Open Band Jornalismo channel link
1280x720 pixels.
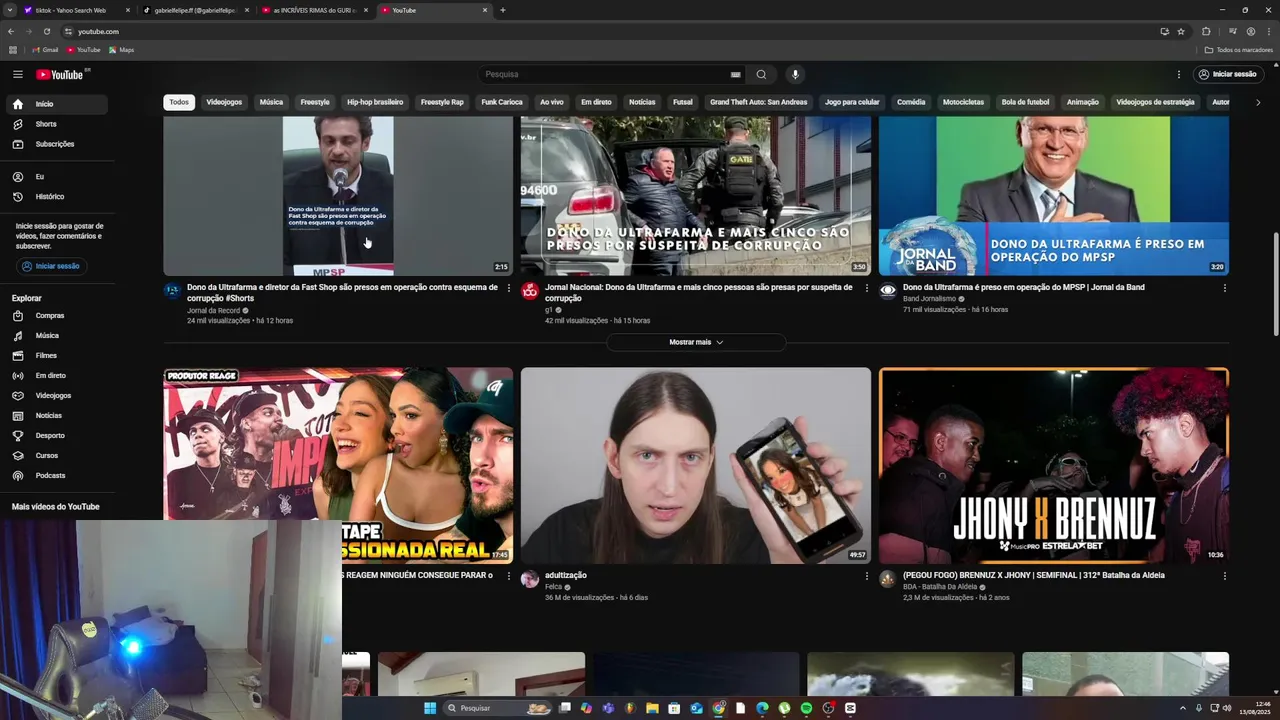[929, 299]
